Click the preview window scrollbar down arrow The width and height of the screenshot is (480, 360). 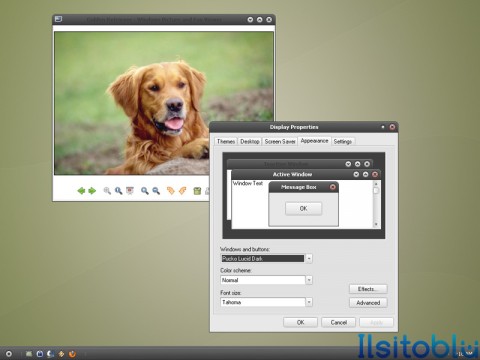click(x=376, y=224)
